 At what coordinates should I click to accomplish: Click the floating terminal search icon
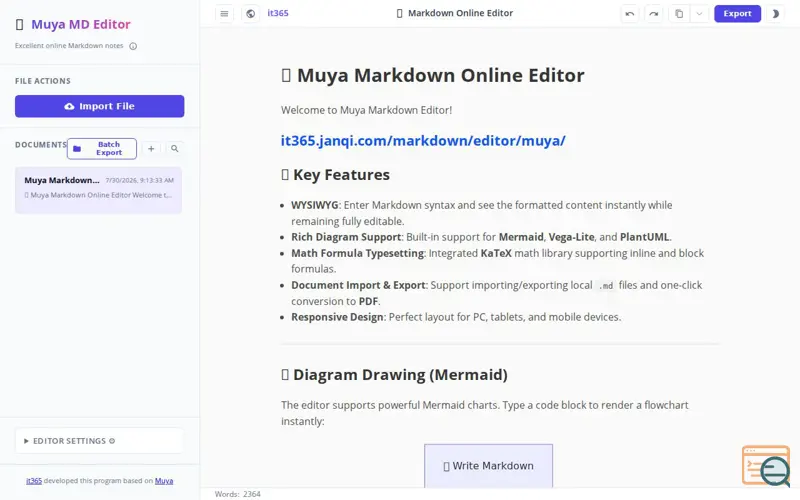click(x=766, y=466)
